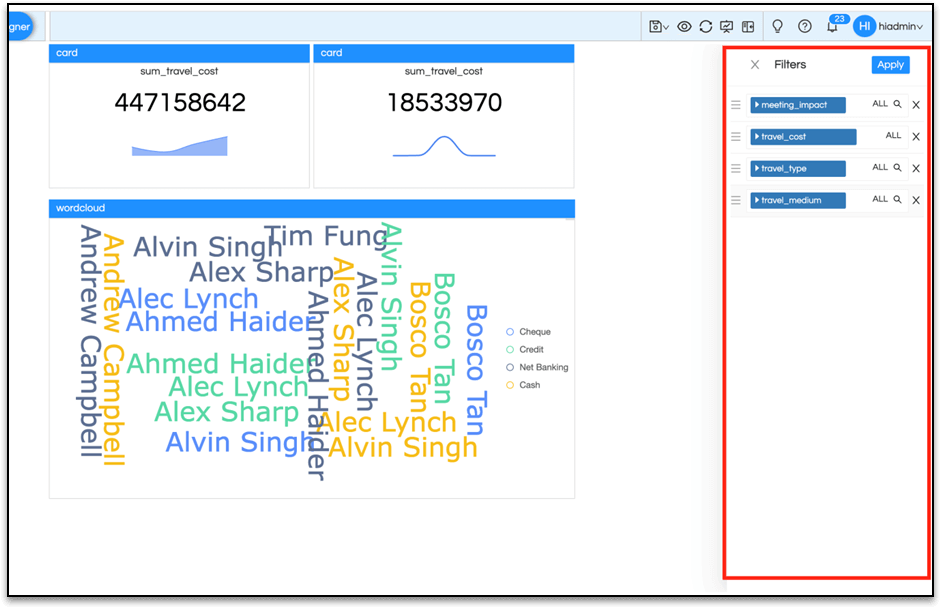Viewport: 944px width, 608px height.
Task: Expand the travel_cost filter
Action: 803,137
